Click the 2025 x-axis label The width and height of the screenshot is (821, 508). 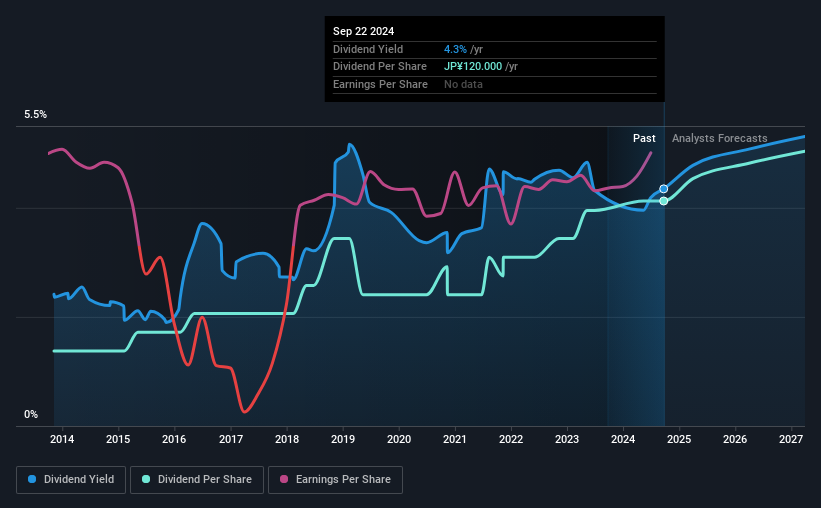coord(679,439)
